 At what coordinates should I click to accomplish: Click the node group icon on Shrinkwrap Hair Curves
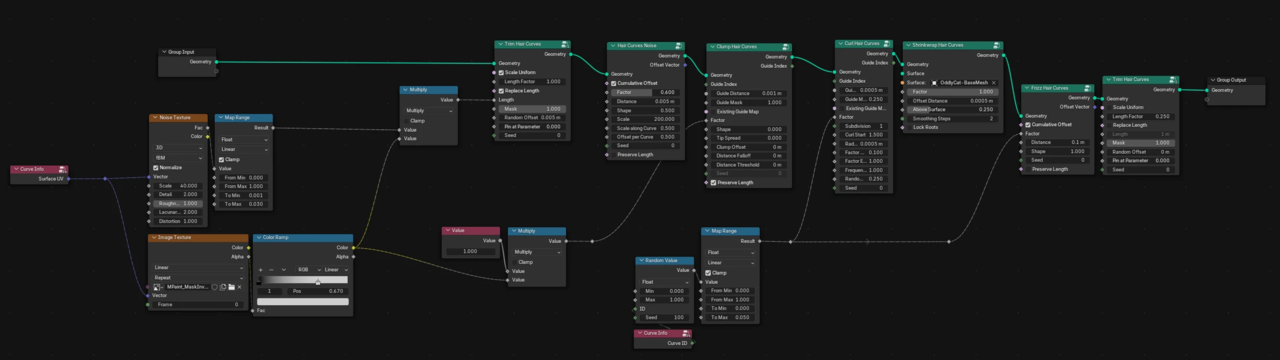click(x=997, y=45)
